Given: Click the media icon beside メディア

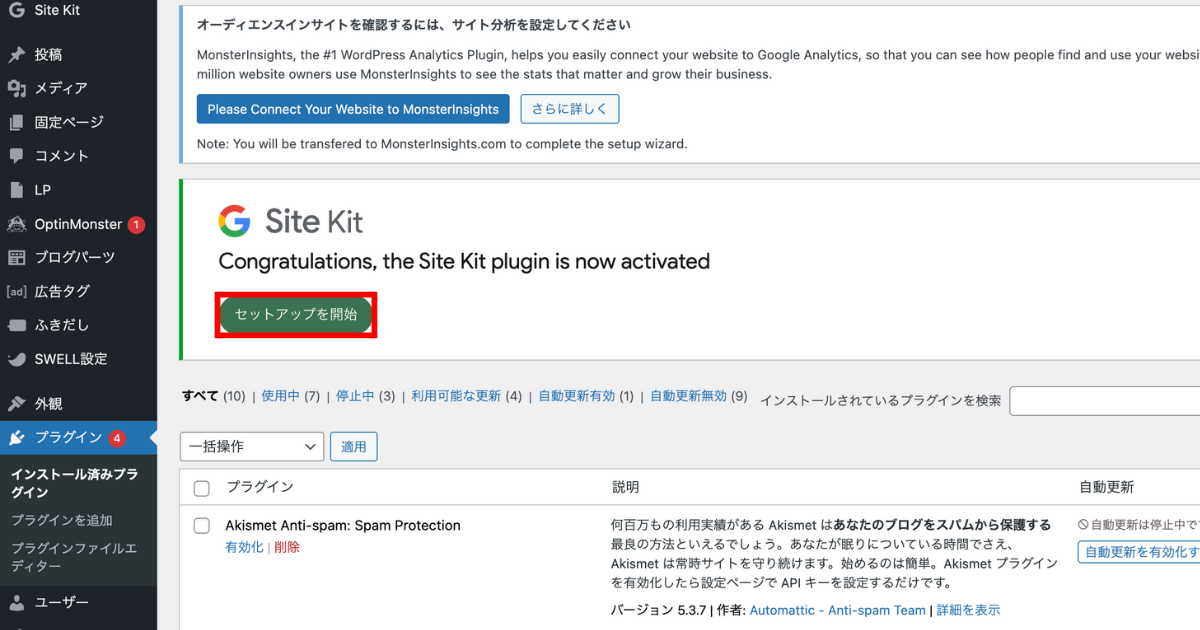Looking at the screenshot, I should pos(16,89).
